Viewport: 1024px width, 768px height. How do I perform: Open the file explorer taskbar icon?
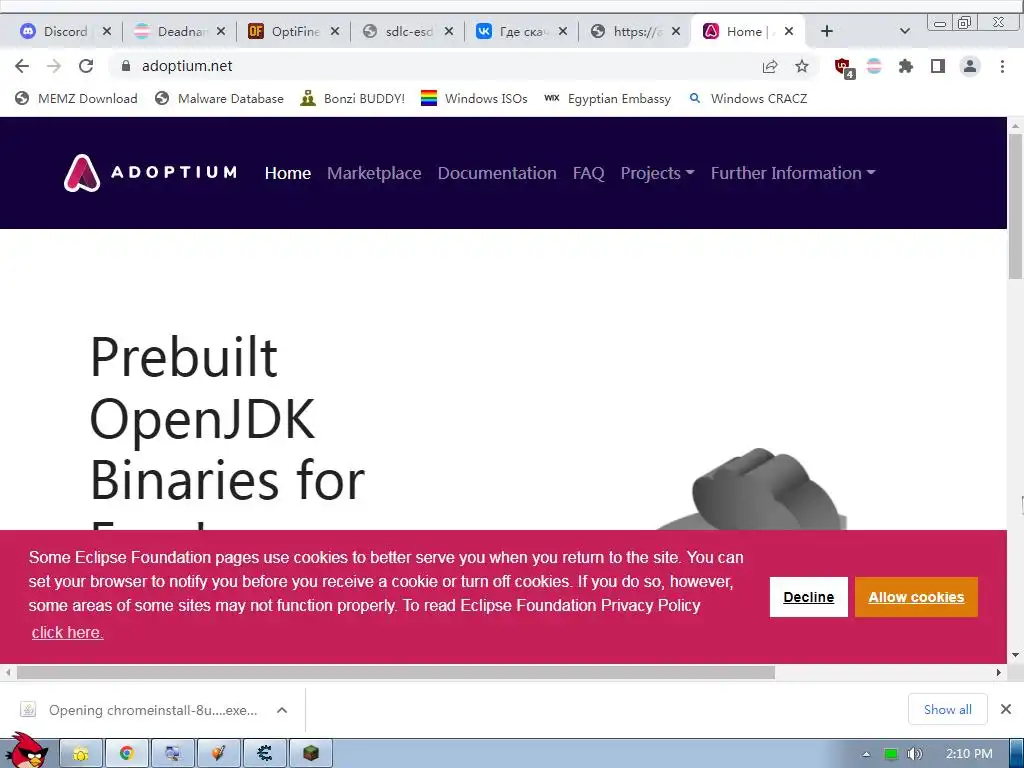point(81,754)
